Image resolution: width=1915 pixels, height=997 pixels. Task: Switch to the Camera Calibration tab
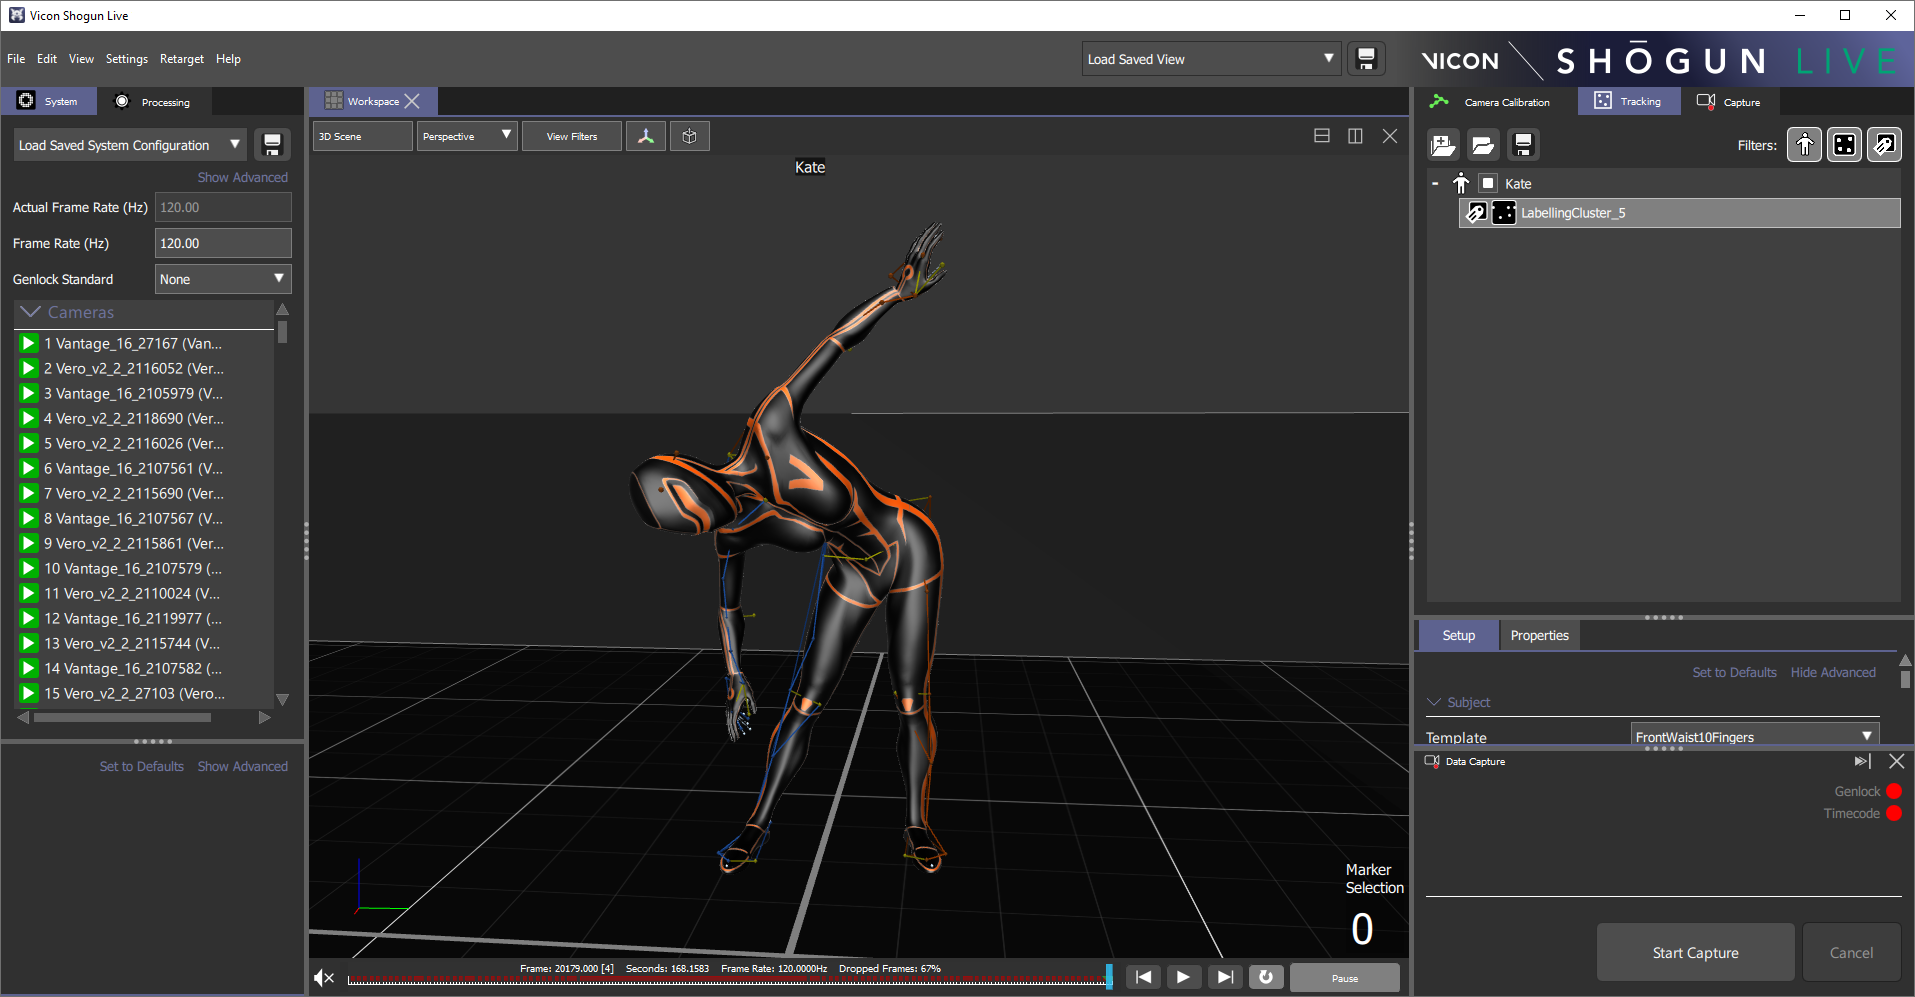1495,102
